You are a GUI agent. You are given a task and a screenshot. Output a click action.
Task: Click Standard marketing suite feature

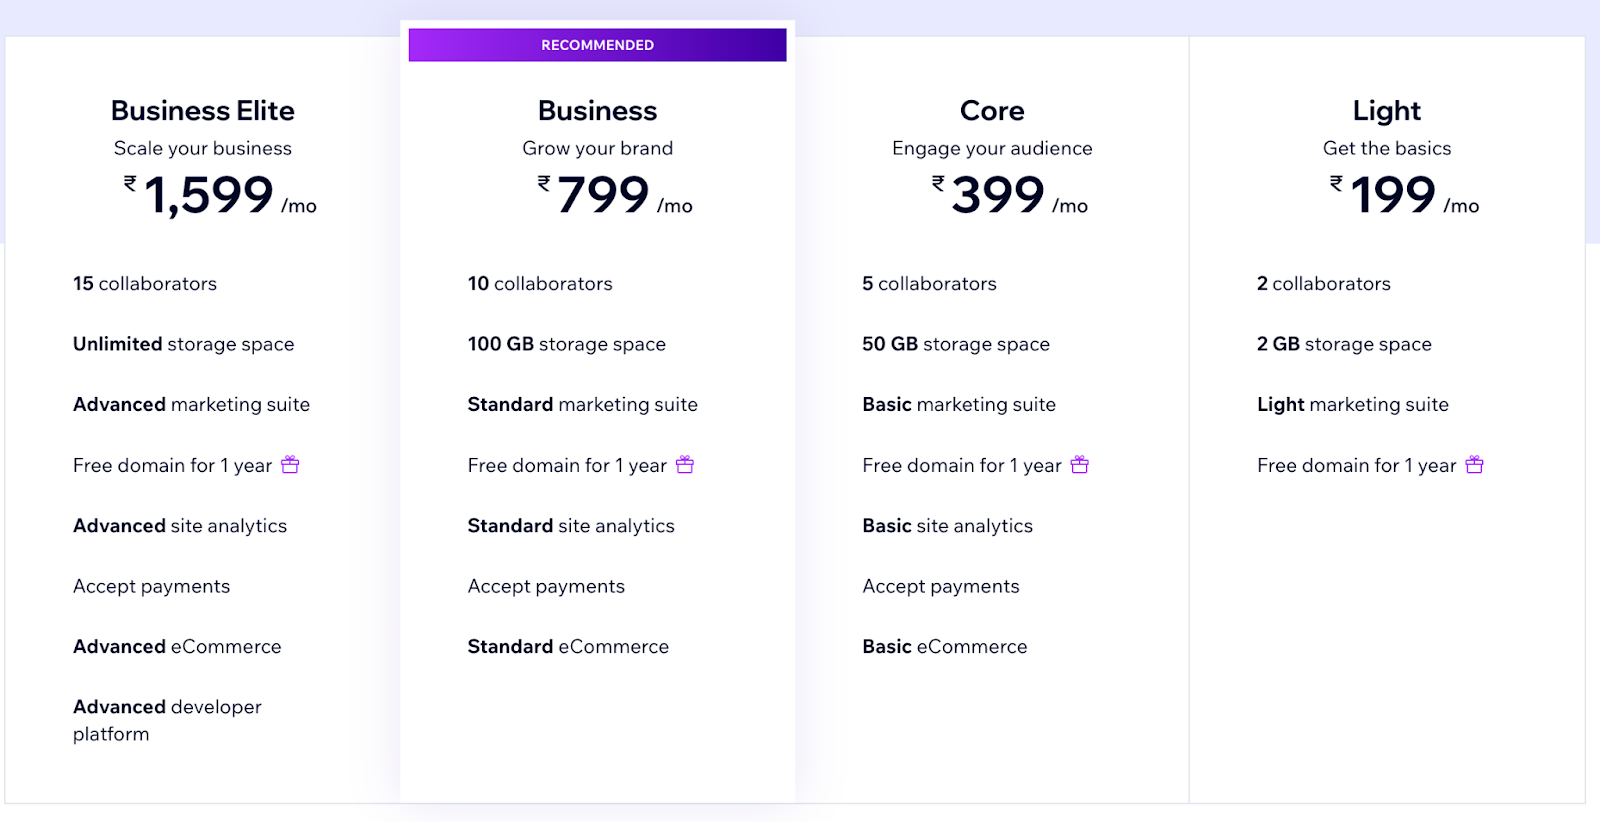pyautogui.click(x=583, y=404)
